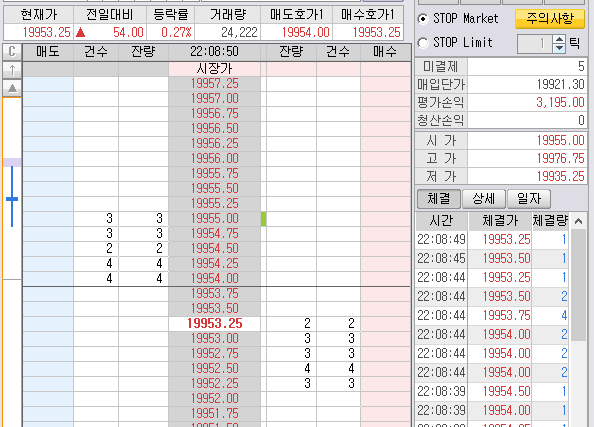Screen dimensions: 594x427
Task: Click price 19953.50 in order ladder
Action: (x=214, y=309)
